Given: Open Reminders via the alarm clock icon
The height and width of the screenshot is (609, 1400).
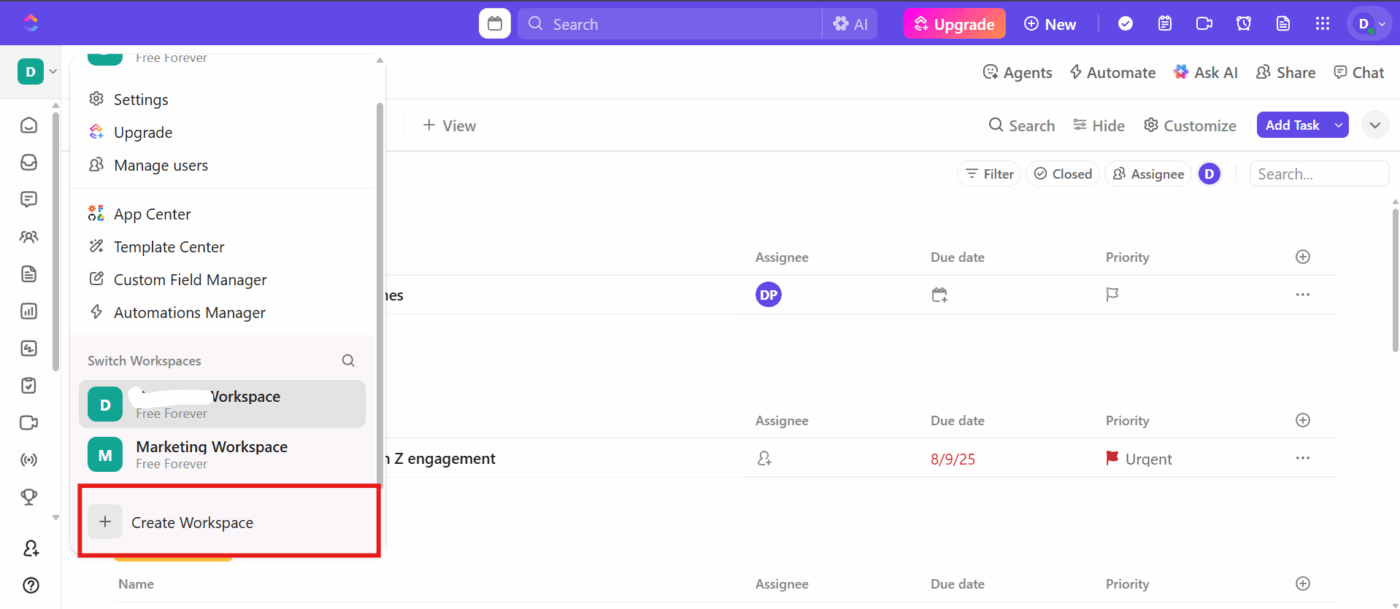Looking at the screenshot, I should [1243, 23].
